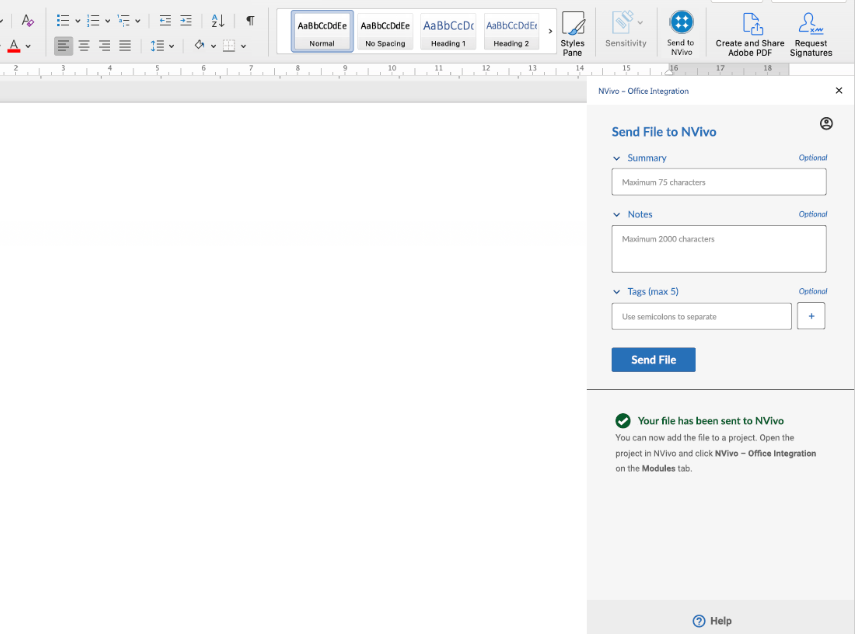
Task: Increase the paragraph indent
Action: [x=186, y=20]
